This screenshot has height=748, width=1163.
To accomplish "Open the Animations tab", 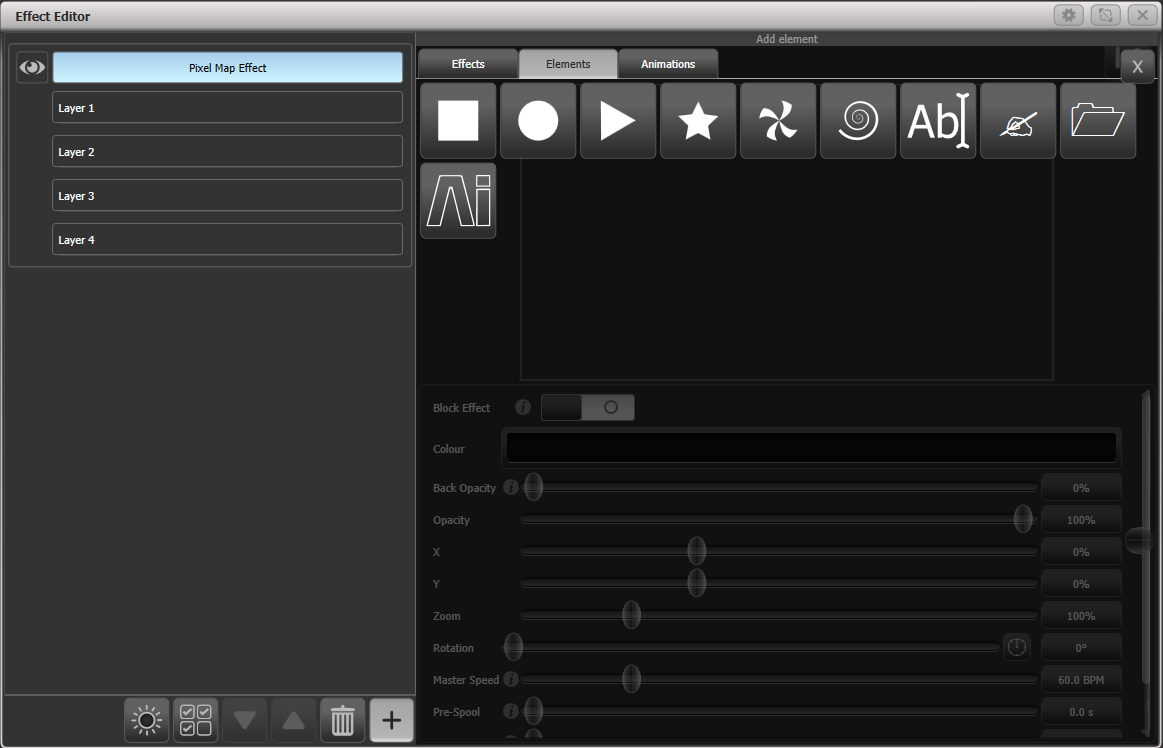I will (x=667, y=63).
